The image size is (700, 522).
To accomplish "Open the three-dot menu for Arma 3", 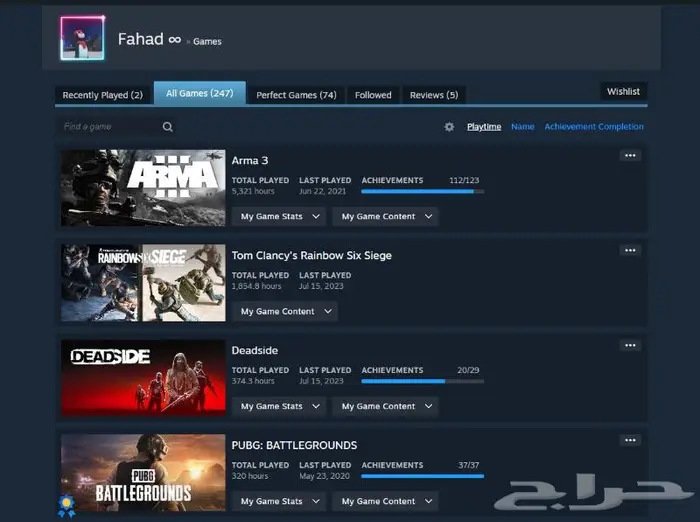I will click(630, 156).
